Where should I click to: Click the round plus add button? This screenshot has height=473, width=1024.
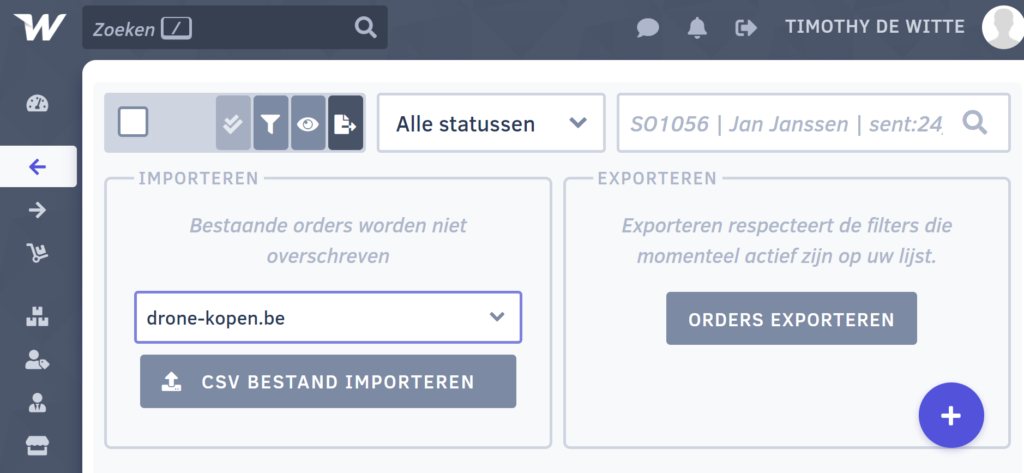[x=951, y=416]
